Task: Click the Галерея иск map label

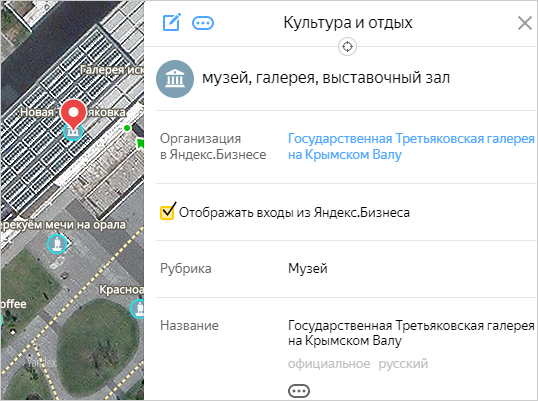Action: coord(112,70)
